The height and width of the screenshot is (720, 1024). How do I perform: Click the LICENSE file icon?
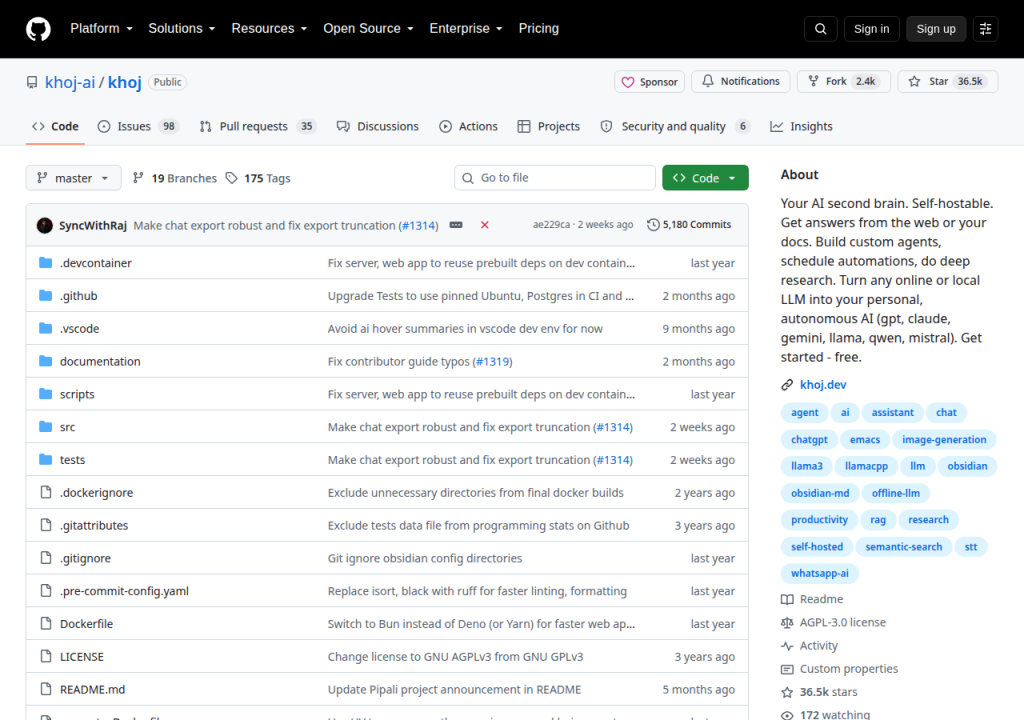click(46, 656)
